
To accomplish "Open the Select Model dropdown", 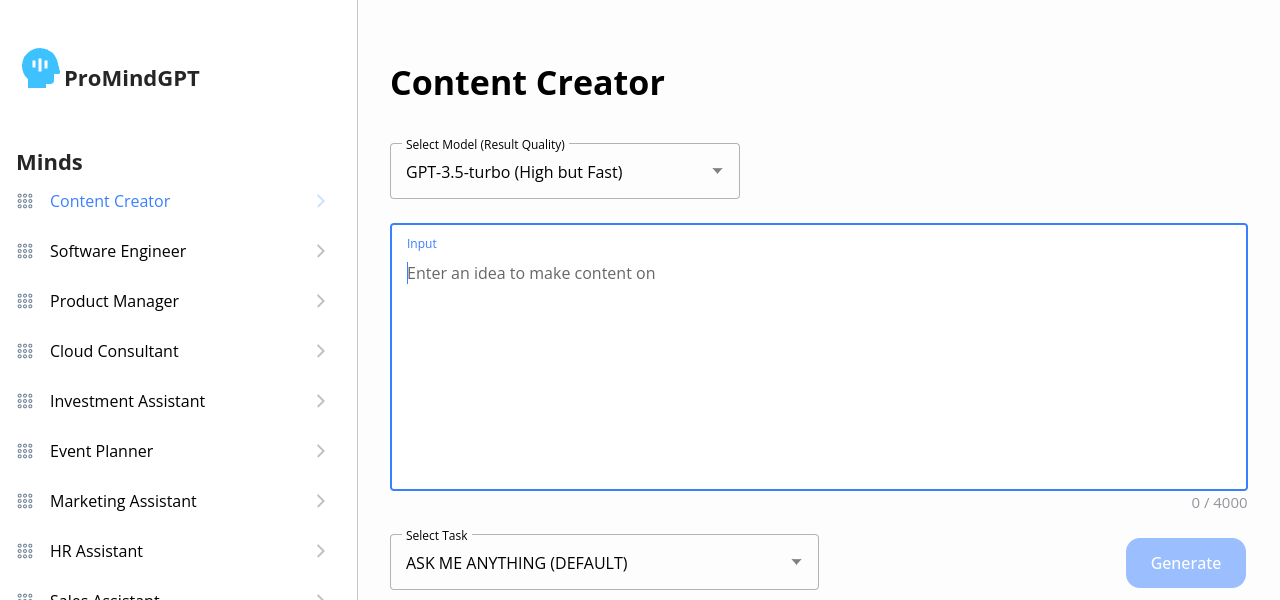I will coord(564,172).
